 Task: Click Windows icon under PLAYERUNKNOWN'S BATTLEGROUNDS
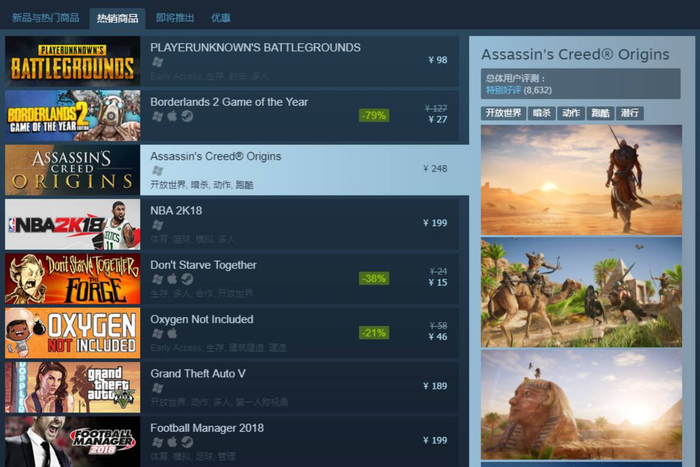(x=157, y=62)
